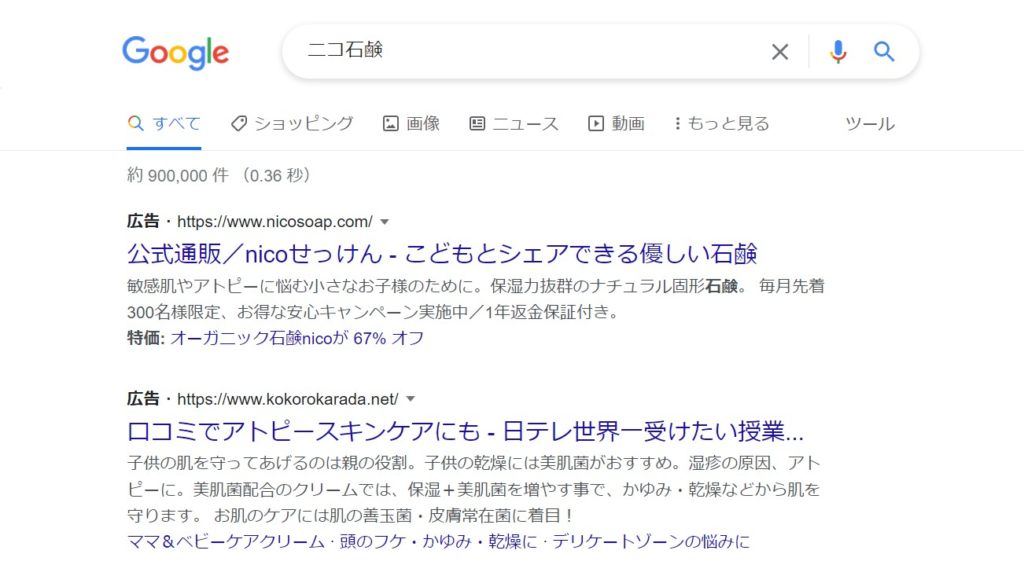Image resolution: width=1024 pixels, height=565 pixels.
Task: Click the 約 900,000 件 result count
Action: [x=178, y=175]
